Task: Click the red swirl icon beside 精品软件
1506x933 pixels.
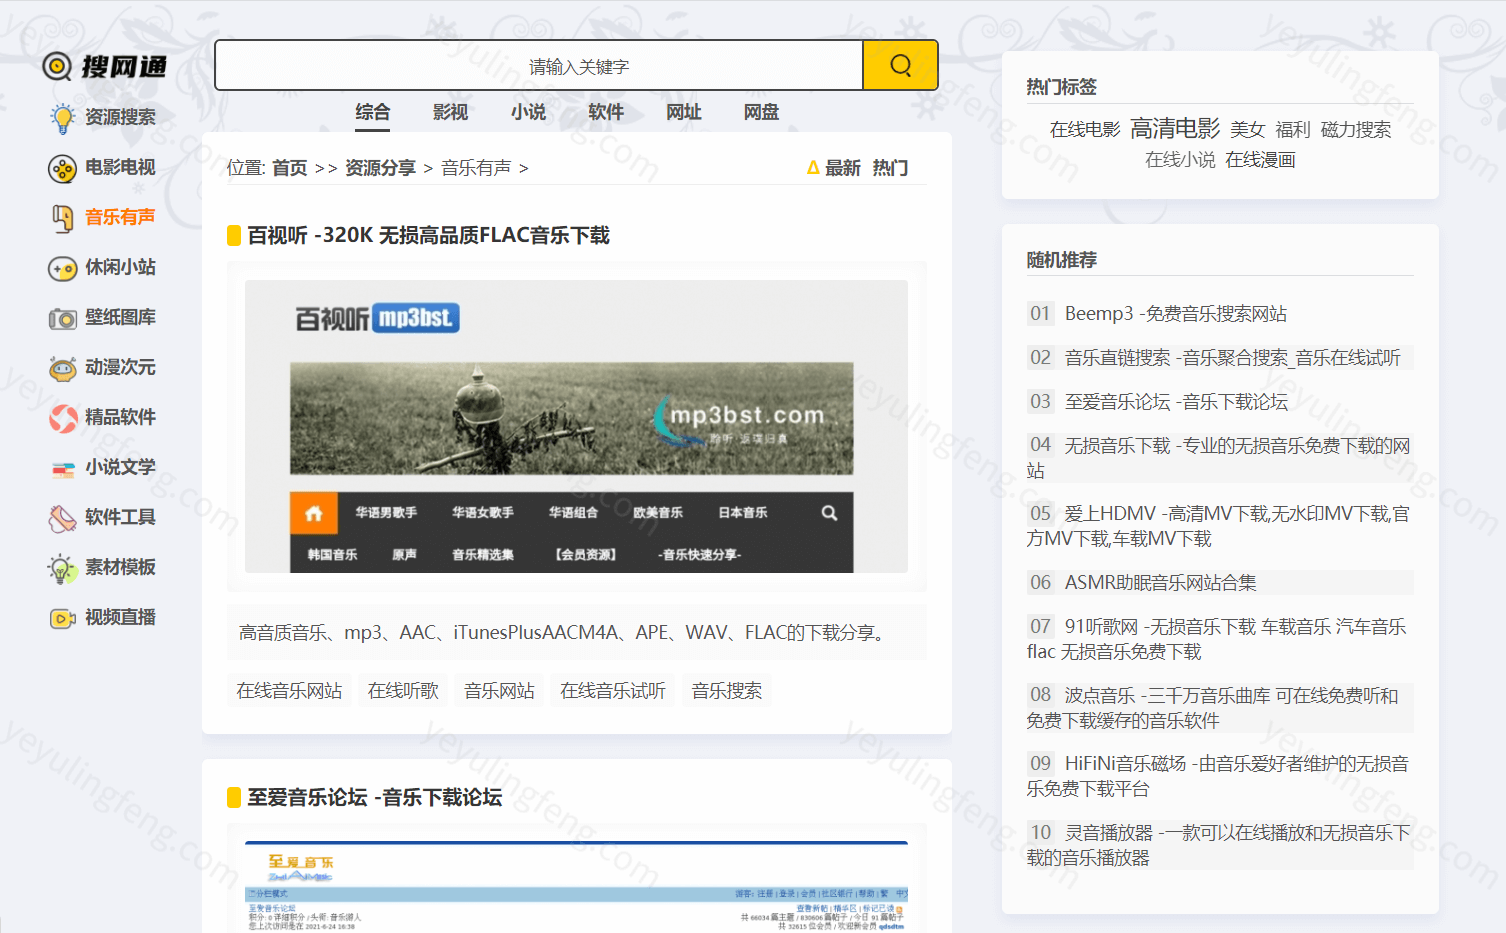Action: pyautogui.click(x=63, y=418)
